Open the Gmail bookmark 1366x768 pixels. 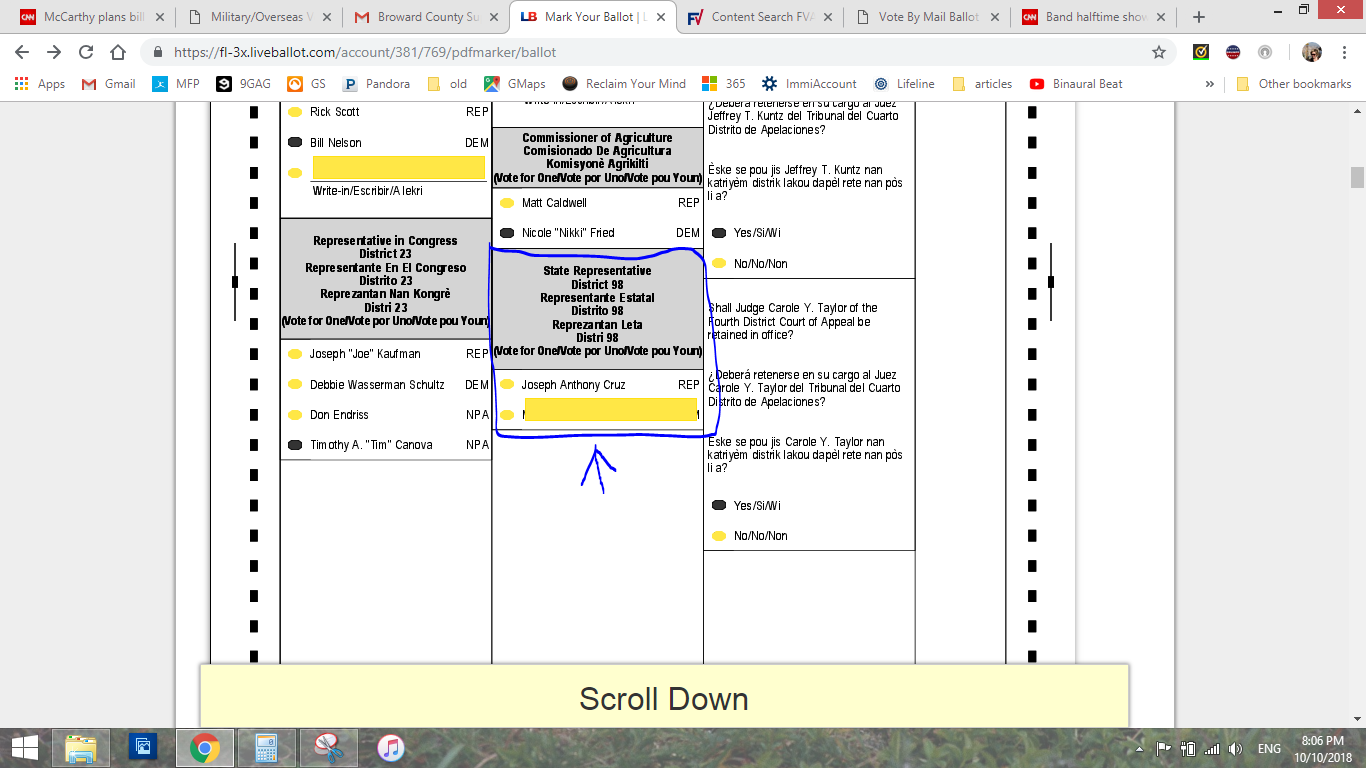(x=108, y=84)
